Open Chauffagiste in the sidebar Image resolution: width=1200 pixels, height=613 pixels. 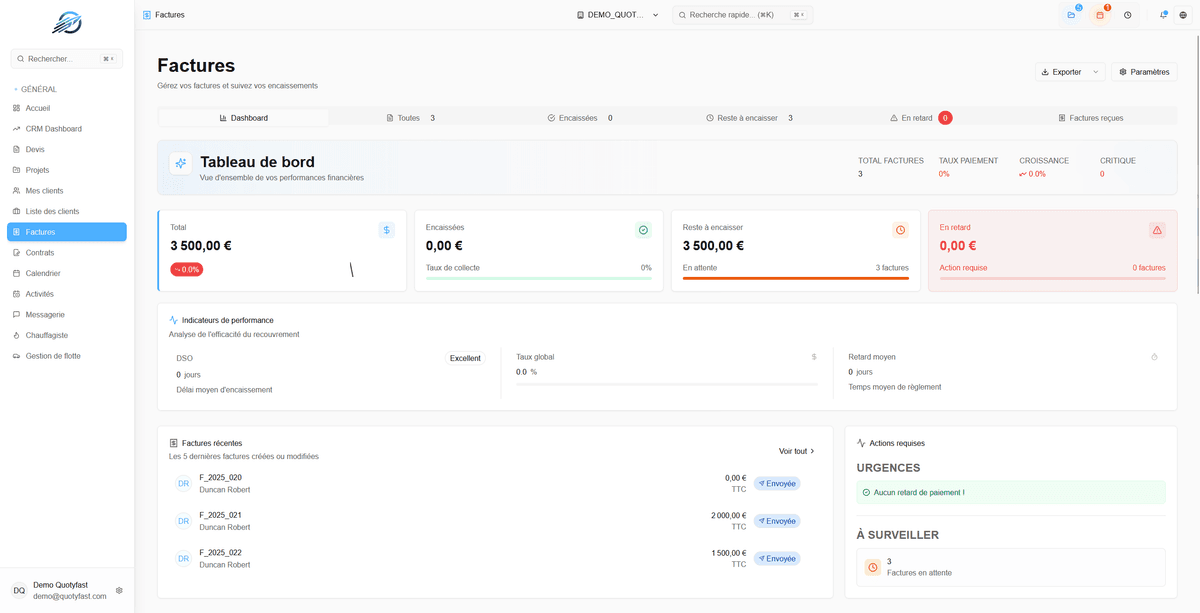(46, 335)
